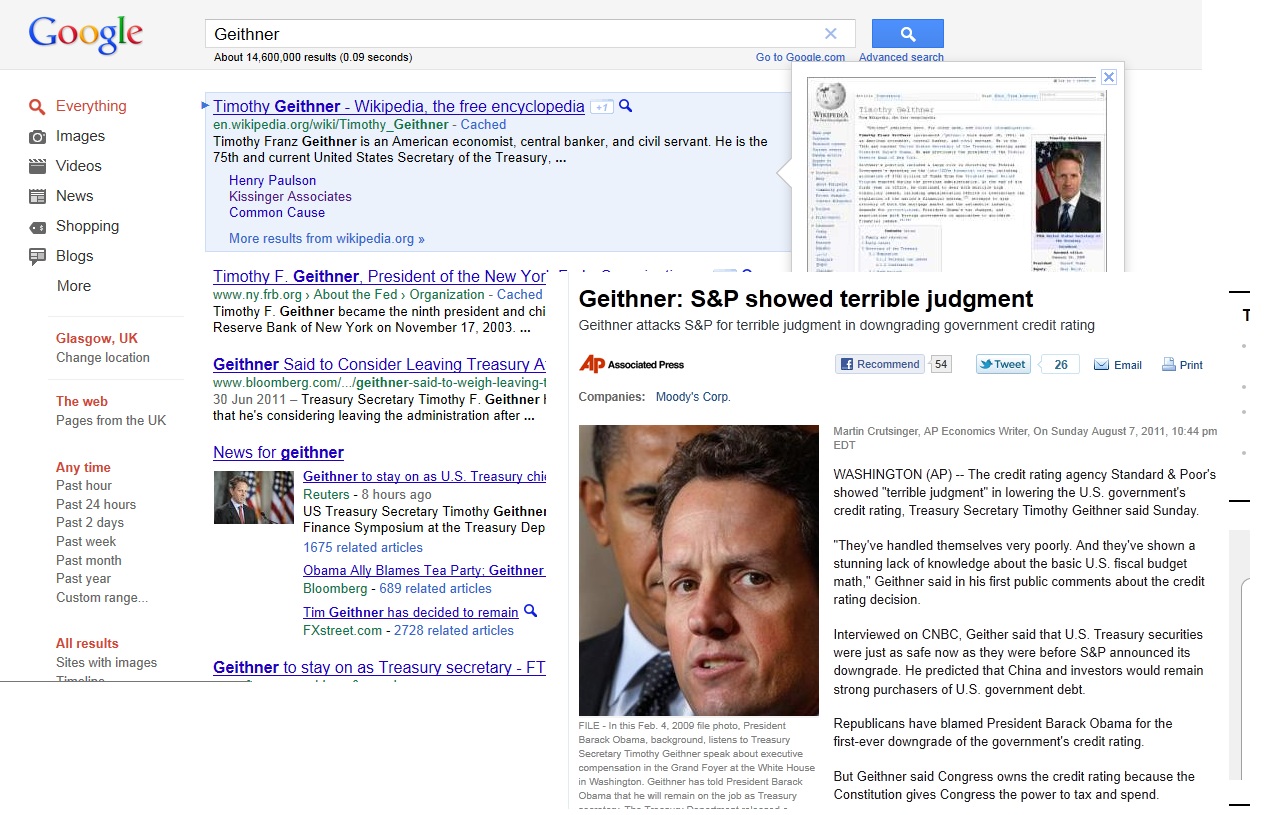Open the Change location link

[x=103, y=358]
